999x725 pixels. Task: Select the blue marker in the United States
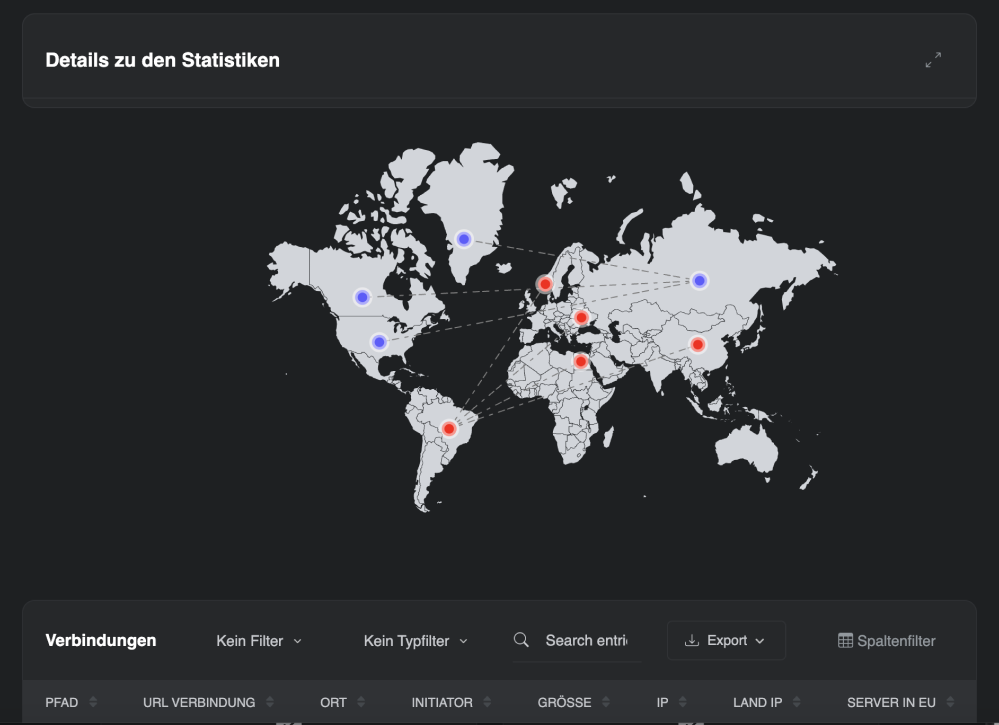tap(379, 342)
